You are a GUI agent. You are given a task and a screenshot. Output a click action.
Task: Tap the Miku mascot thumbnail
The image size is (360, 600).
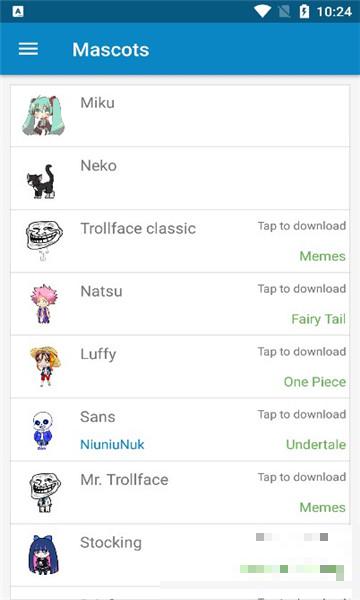[43, 116]
